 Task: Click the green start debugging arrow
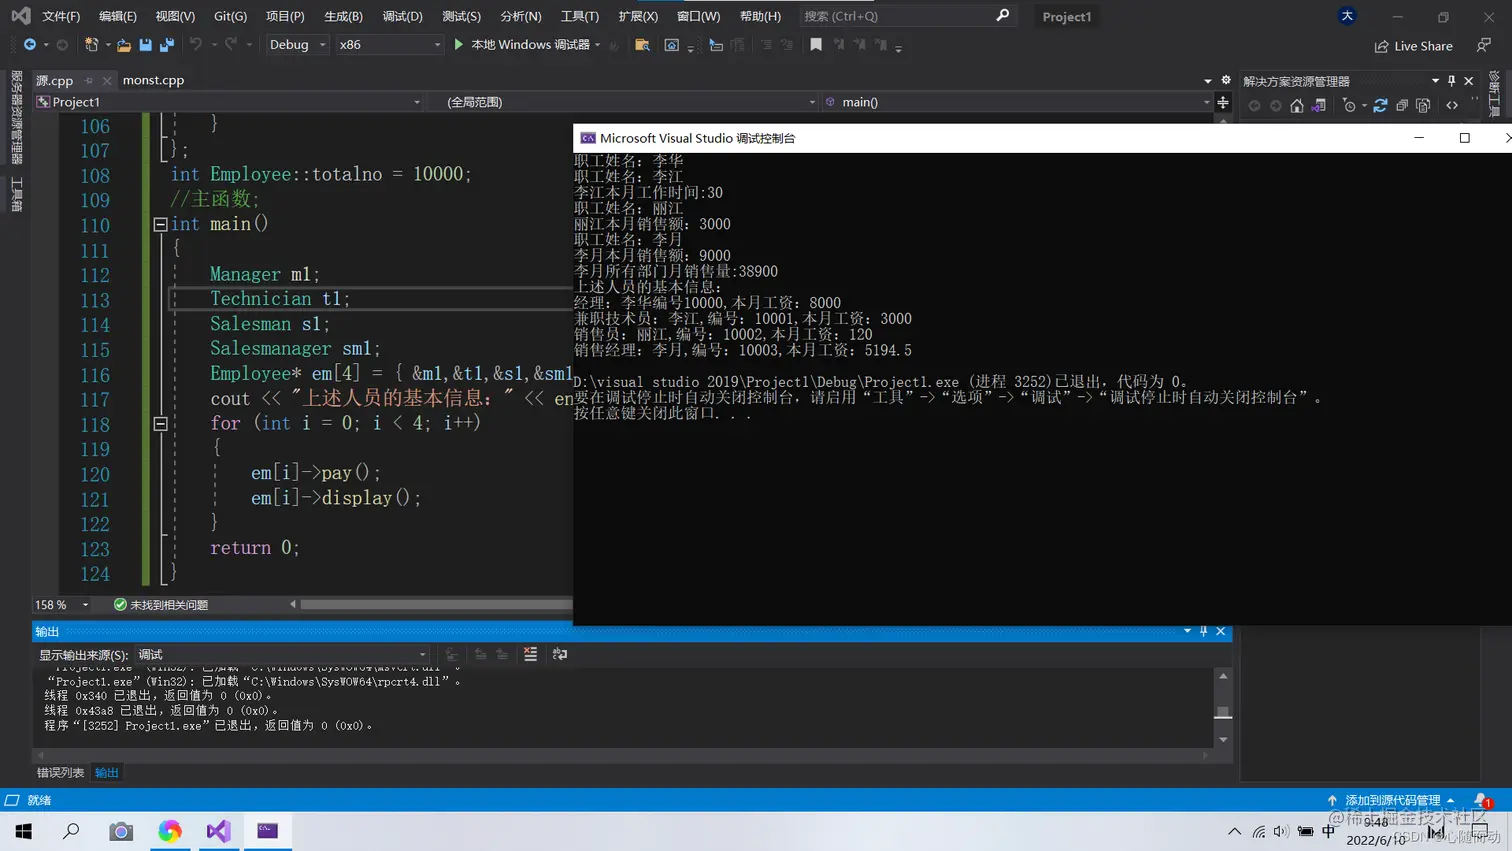point(459,45)
